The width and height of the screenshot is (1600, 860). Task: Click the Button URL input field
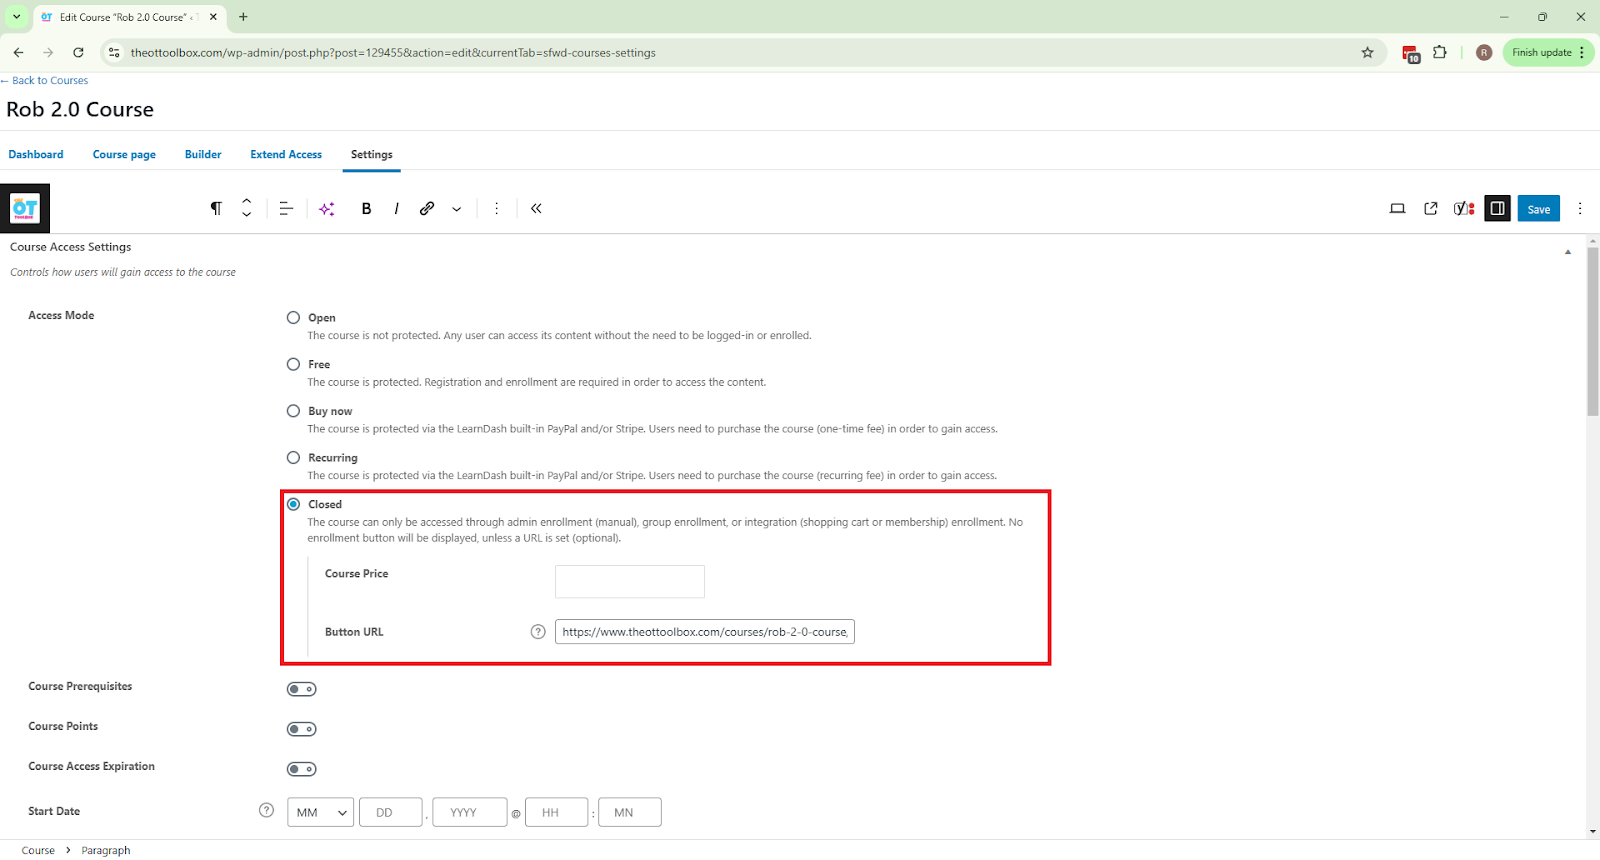coord(705,631)
